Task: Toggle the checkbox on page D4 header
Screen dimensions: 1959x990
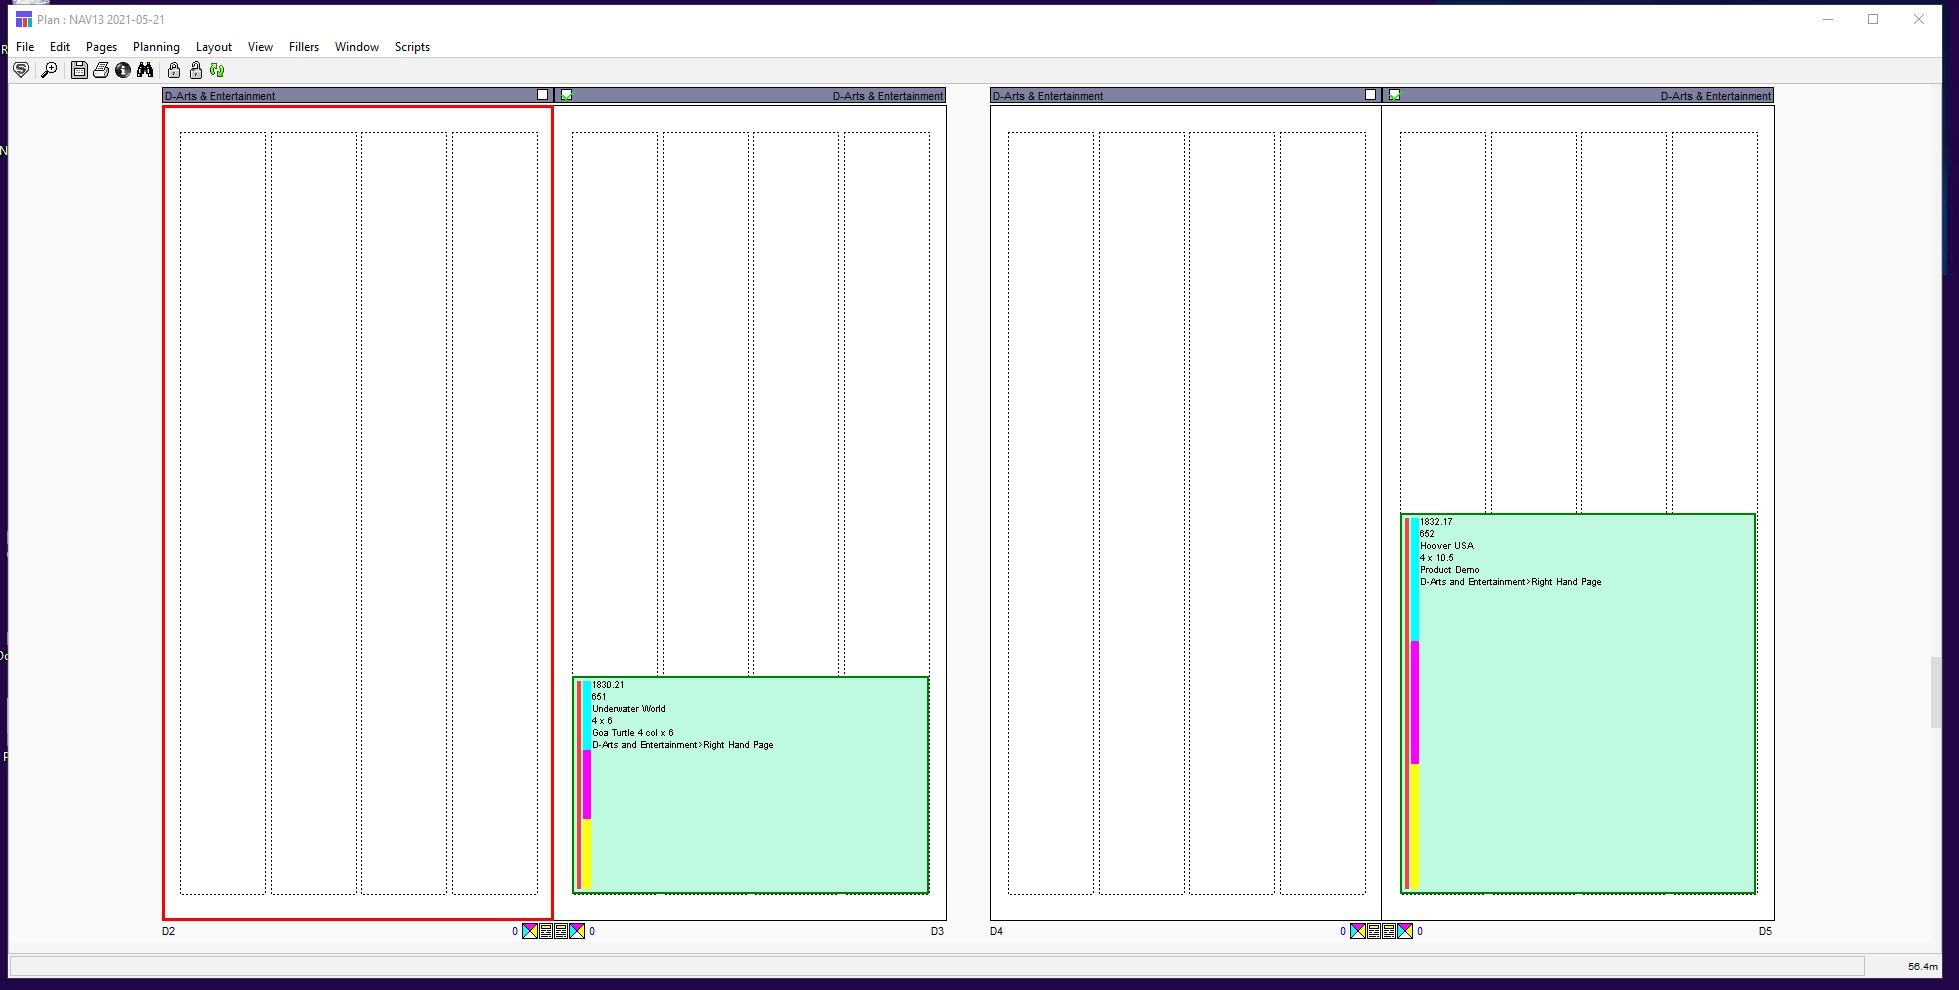Action: (x=1371, y=95)
